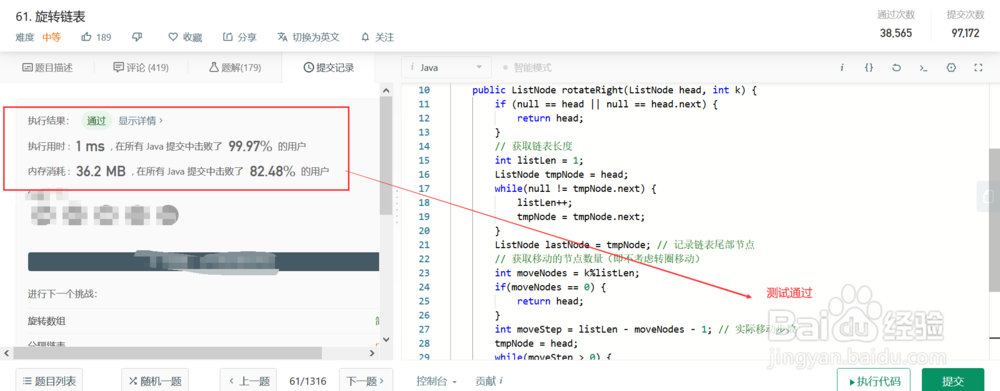Open the Java language dropdown
This screenshot has width=1000, height=391.
446,67
